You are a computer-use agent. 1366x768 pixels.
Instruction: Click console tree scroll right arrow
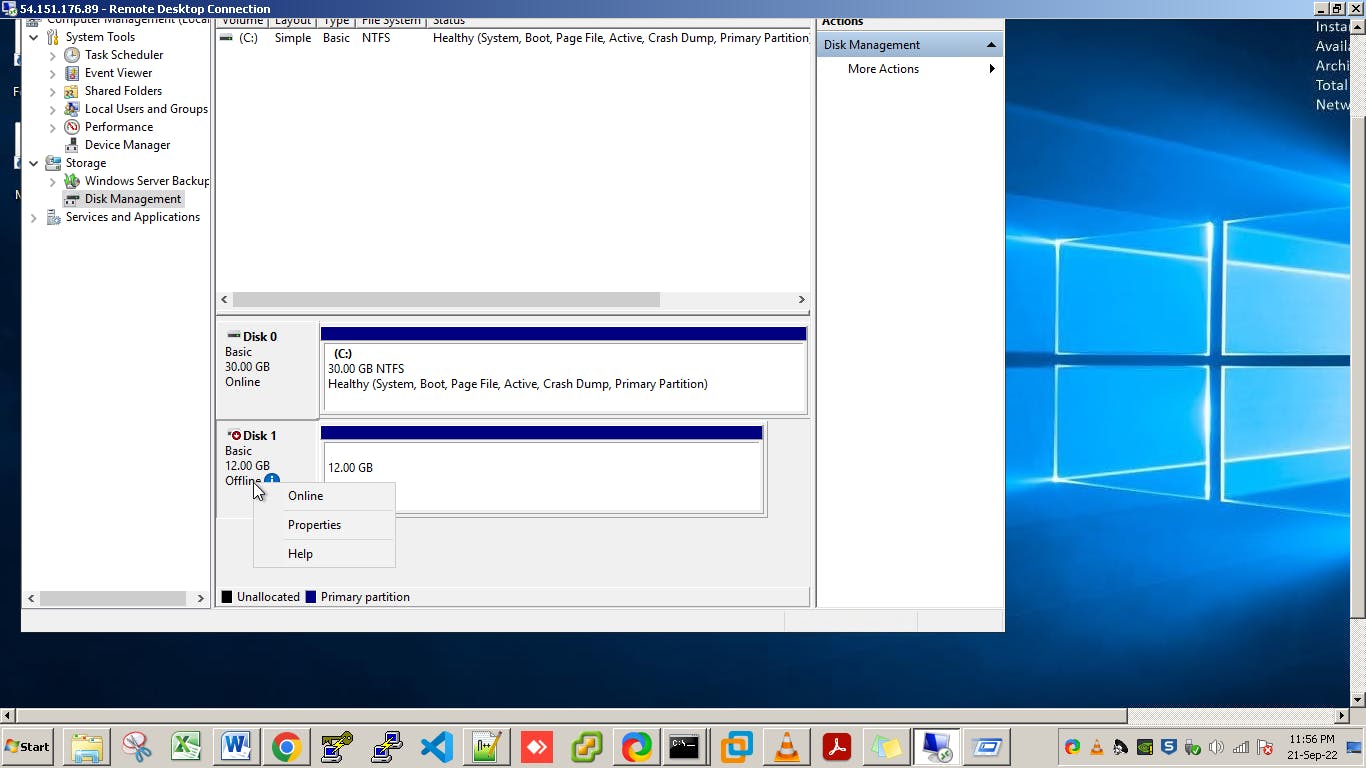(200, 598)
